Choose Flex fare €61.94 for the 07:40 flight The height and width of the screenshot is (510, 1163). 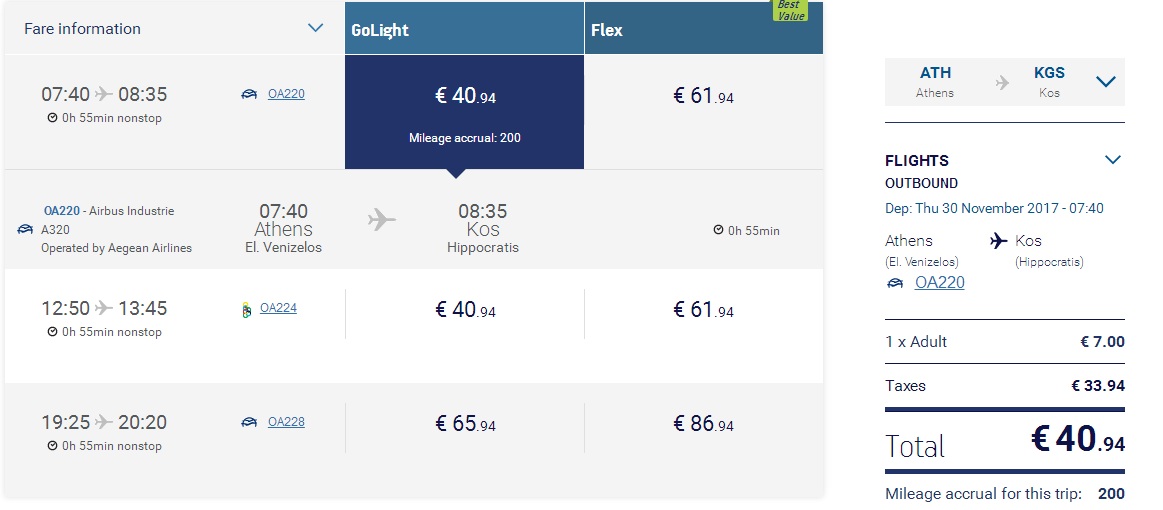[704, 96]
